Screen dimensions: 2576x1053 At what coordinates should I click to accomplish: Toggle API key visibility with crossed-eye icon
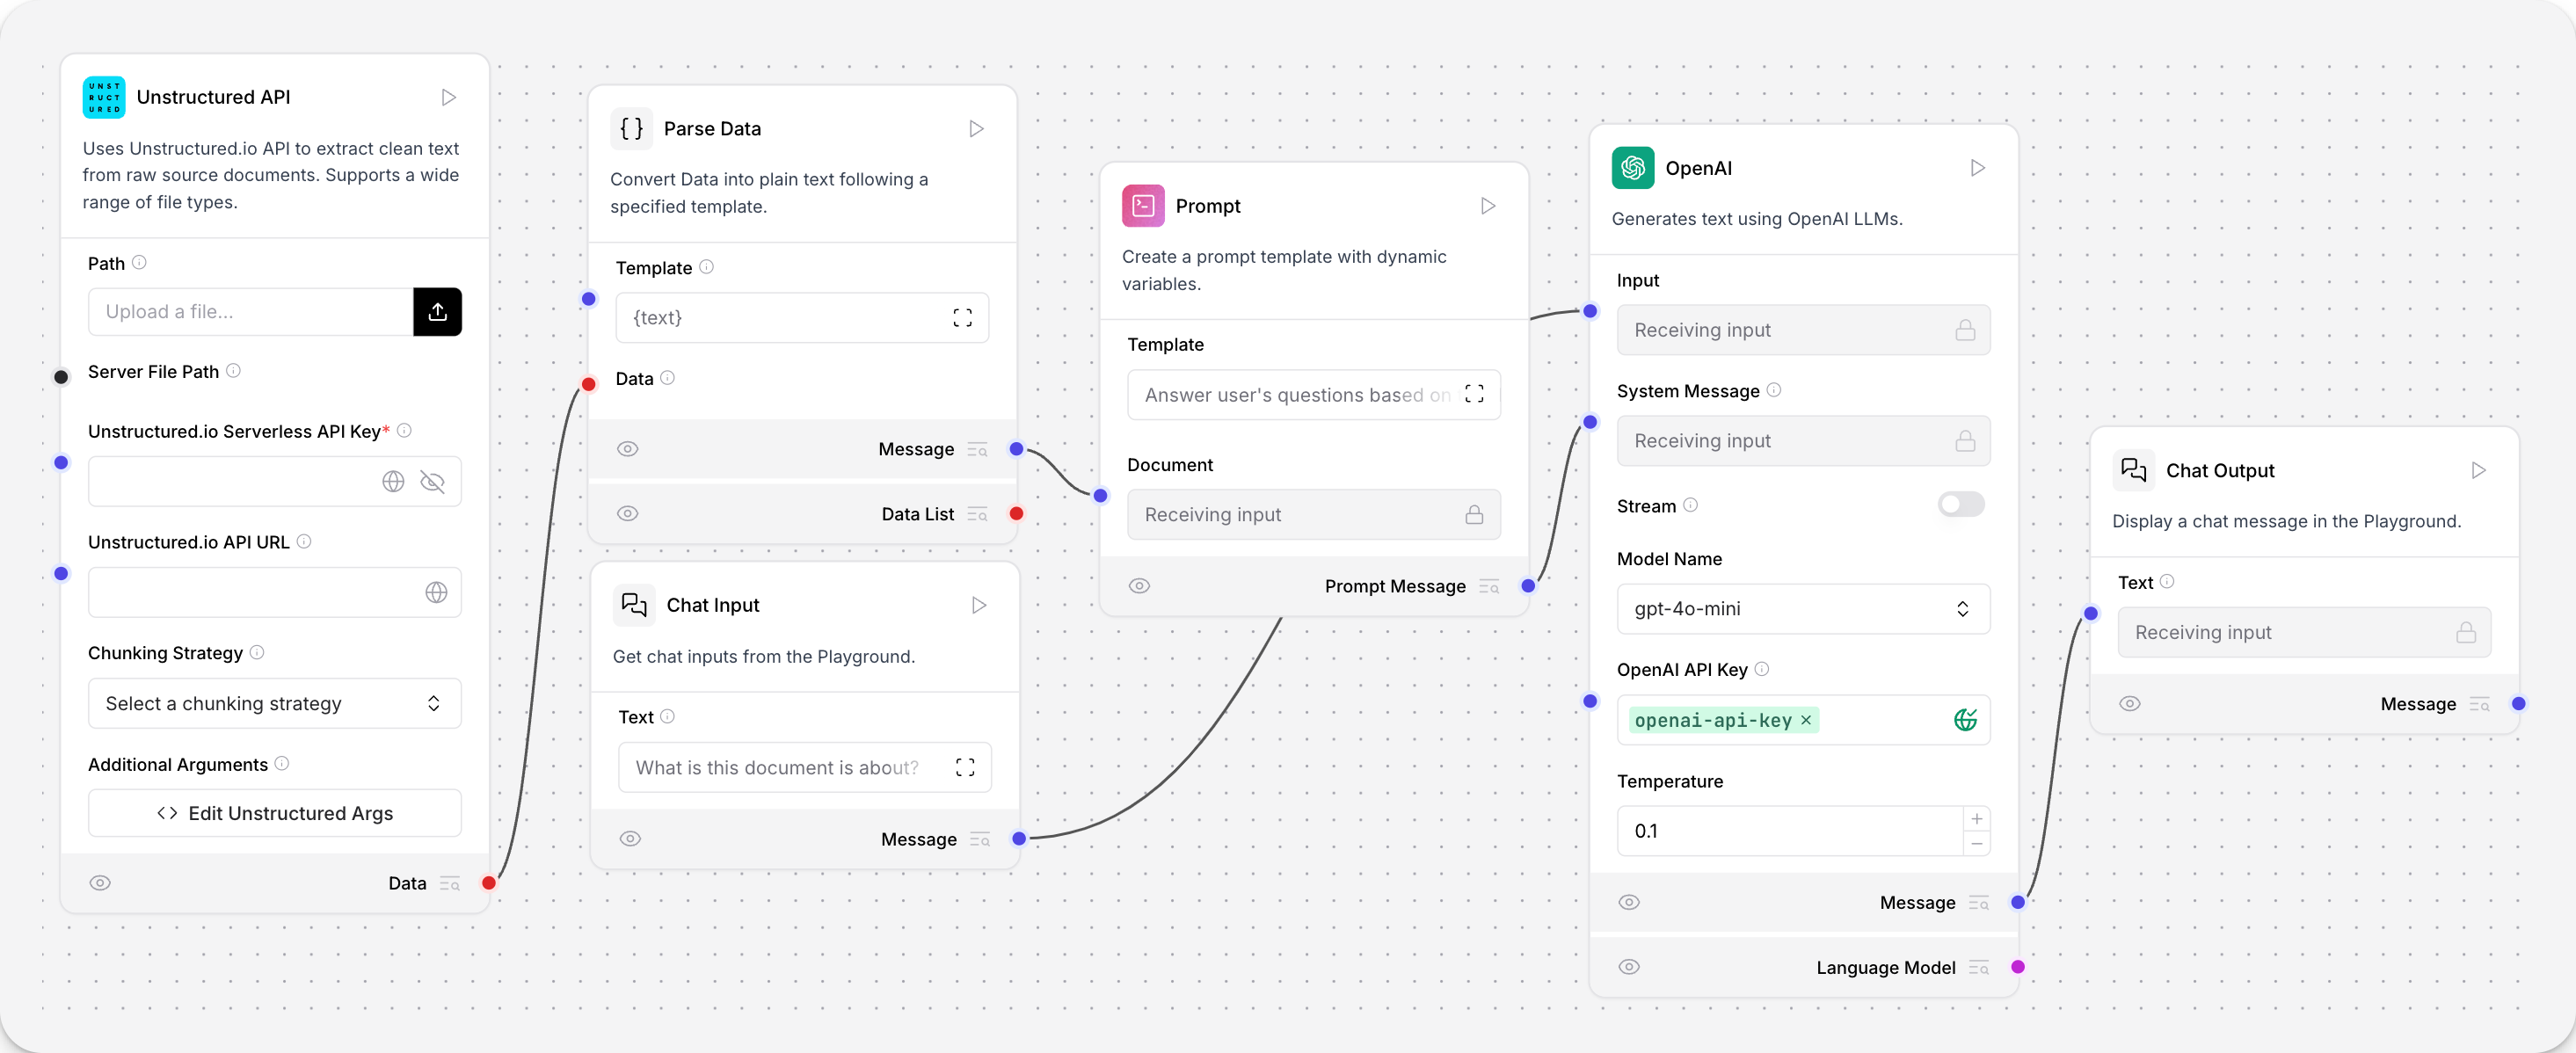[432, 482]
